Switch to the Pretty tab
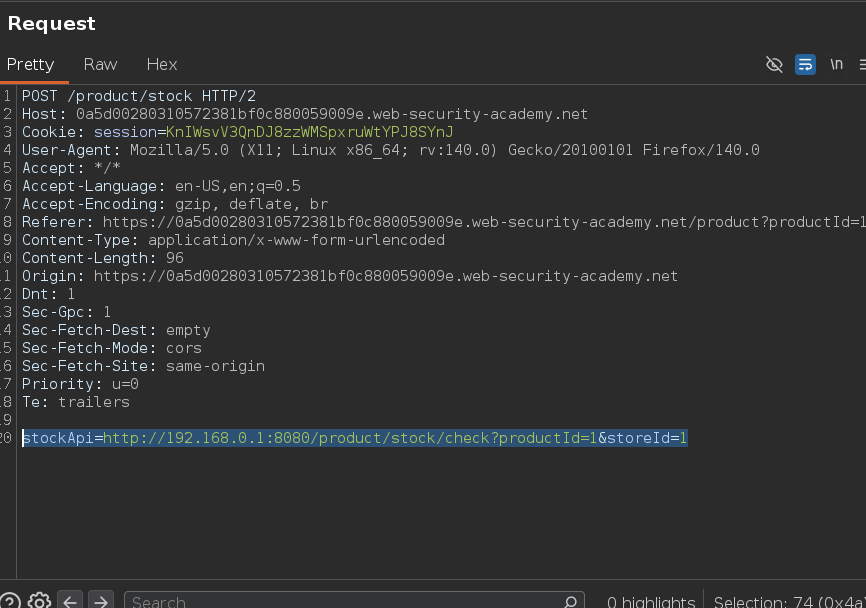 [x=30, y=65]
